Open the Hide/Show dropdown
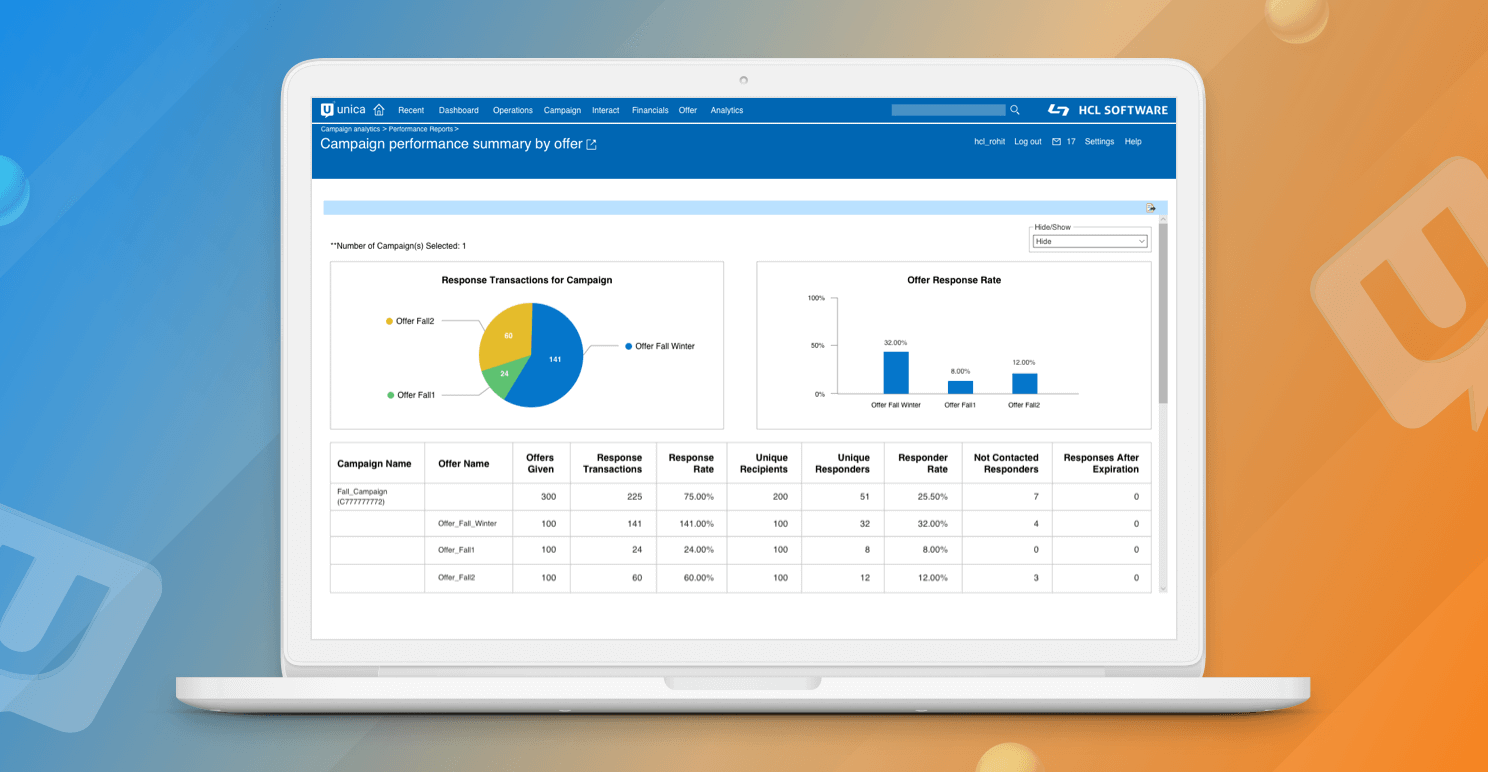The height and width of the screenshot is (772, 1488). point(1089,241)
